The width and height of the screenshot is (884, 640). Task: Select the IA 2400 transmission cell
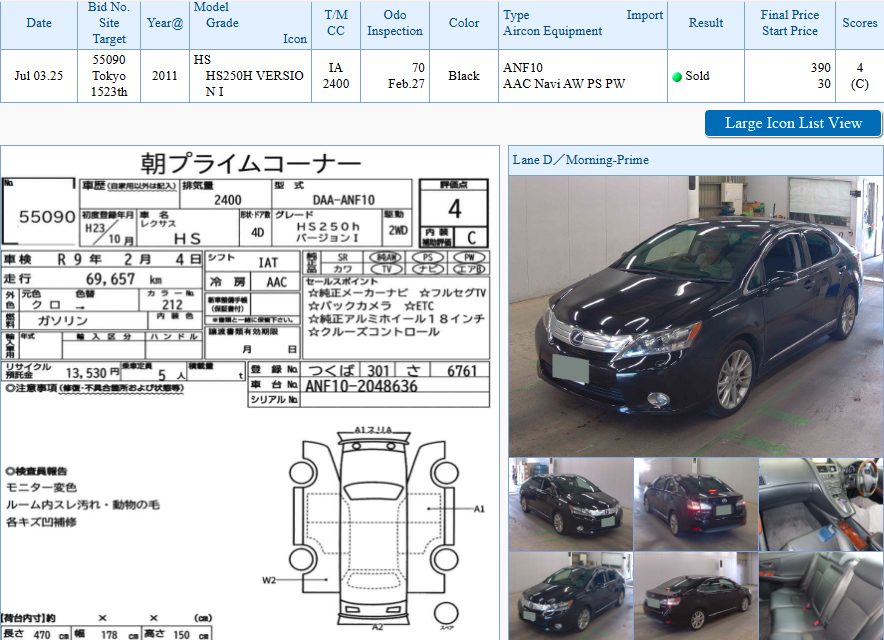336,76
